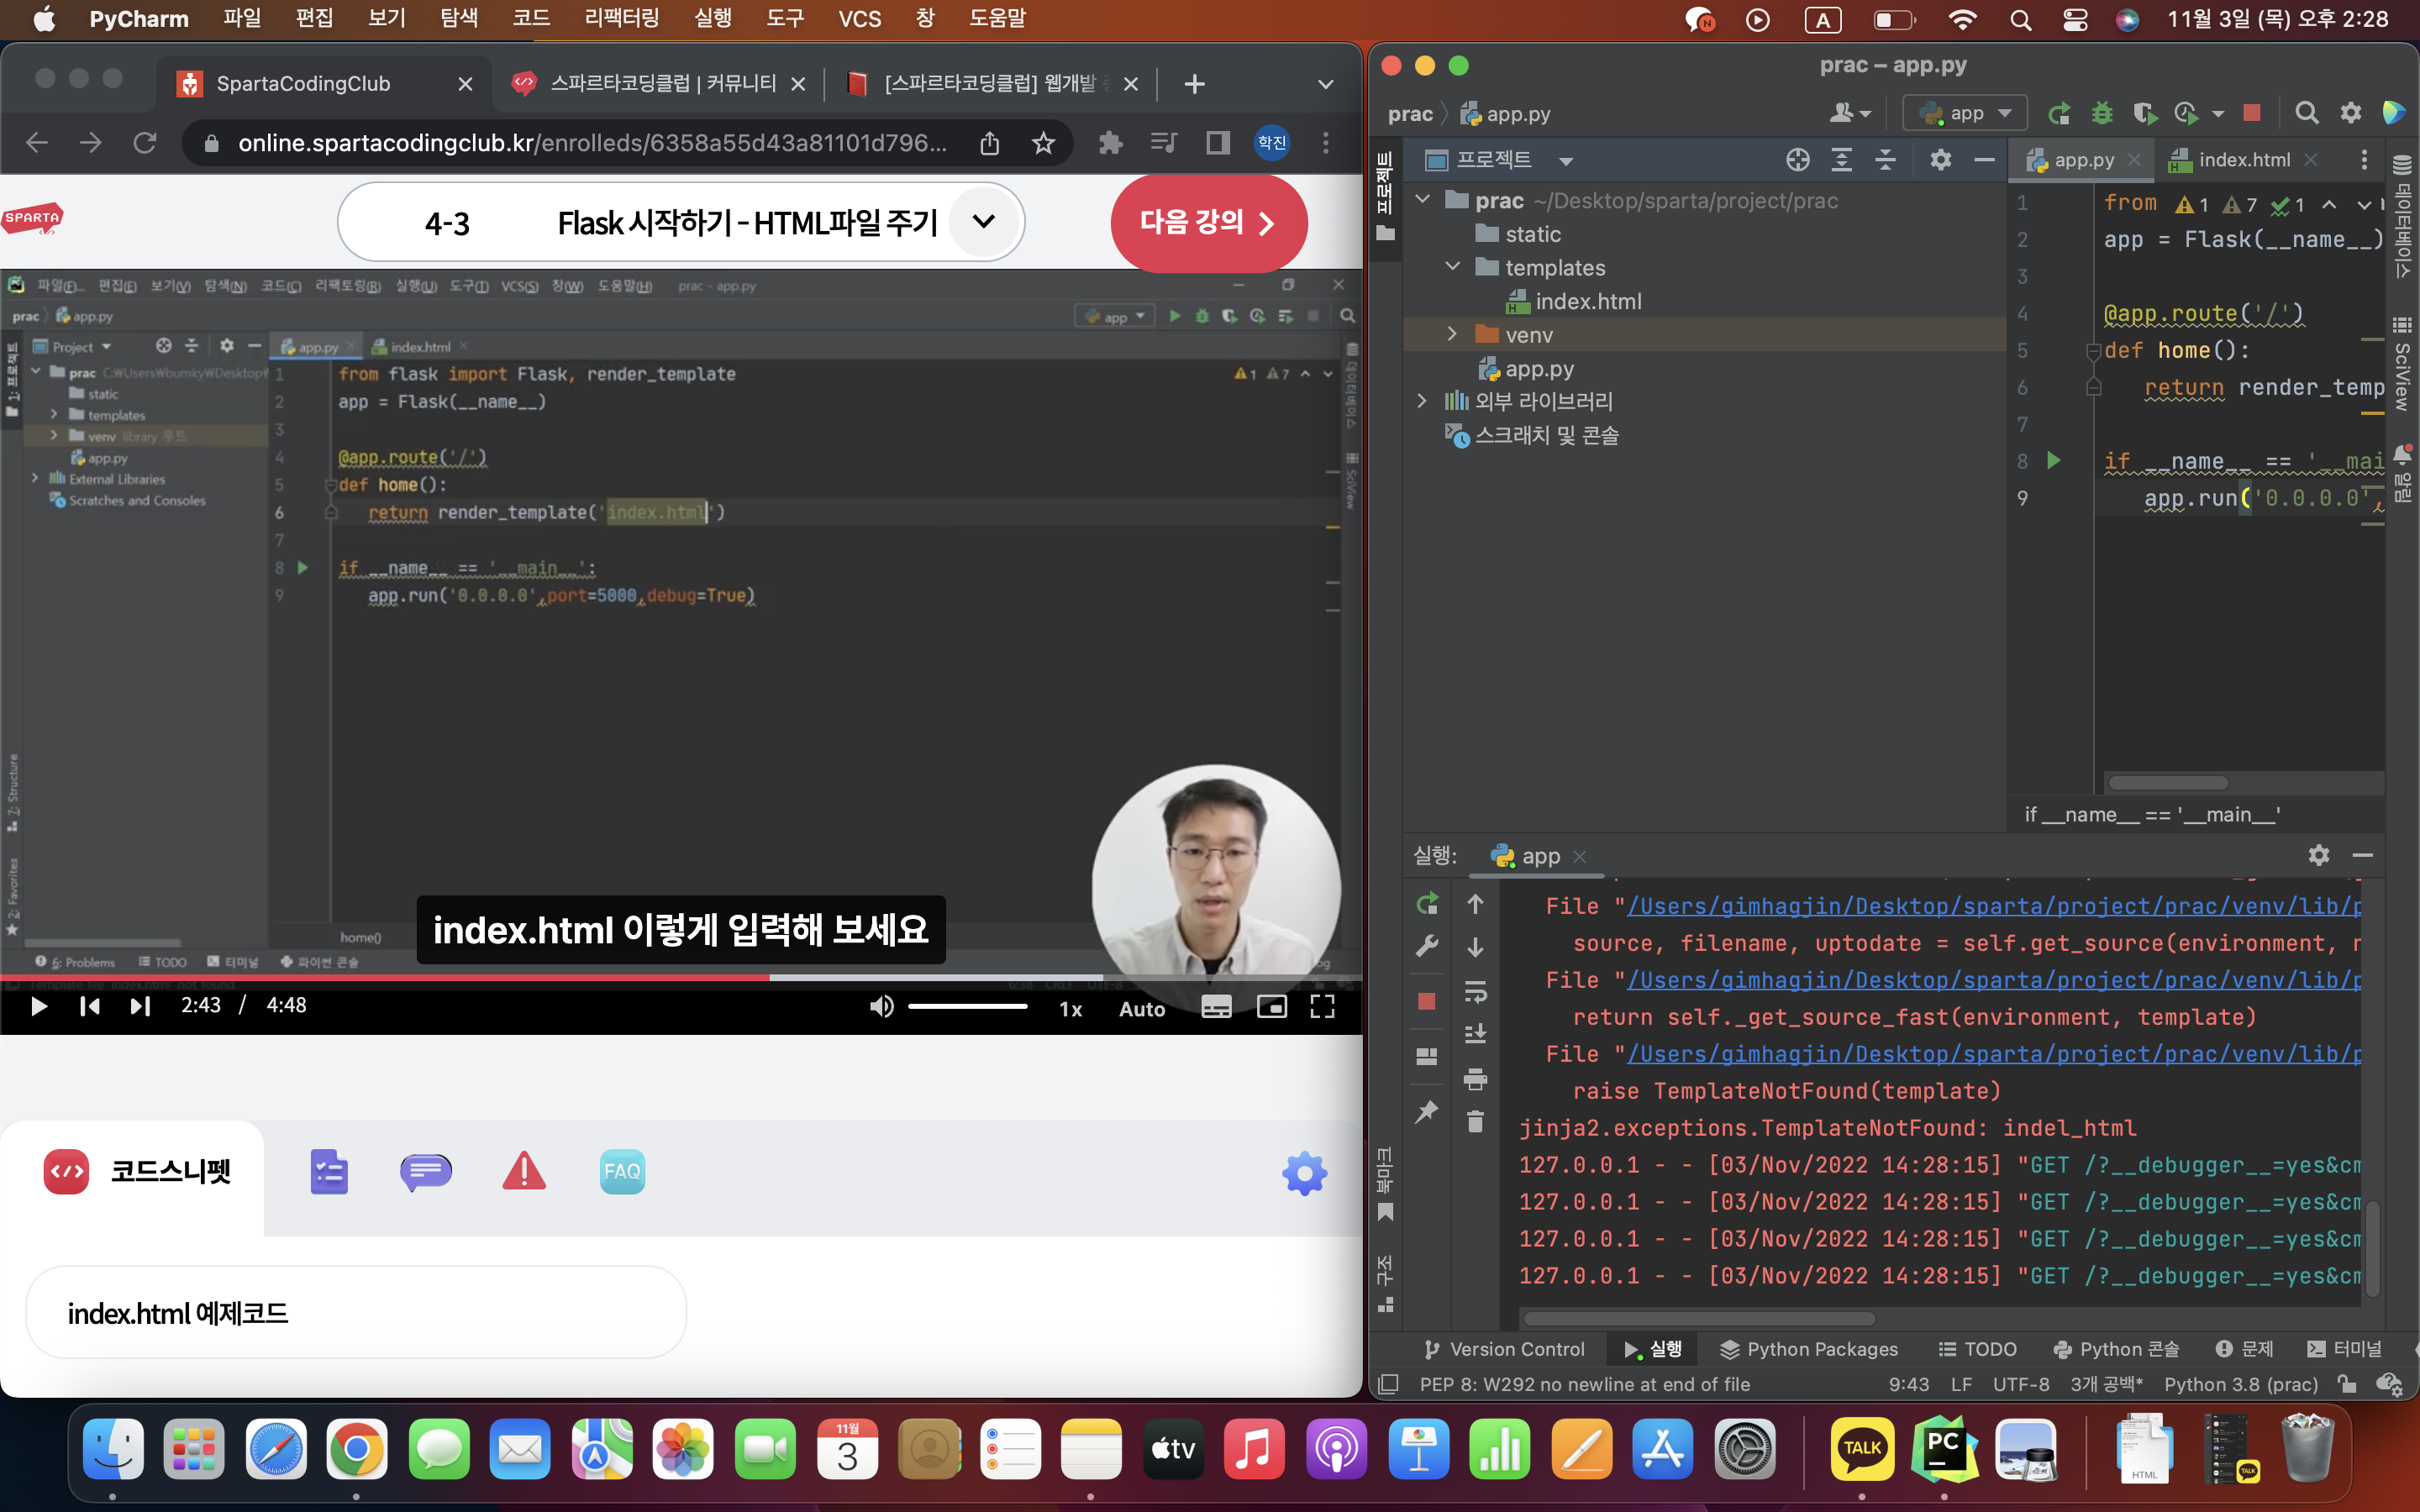Start debugging with the green bug icon
2420x1512 pixels.
[x=2101, y=114]
